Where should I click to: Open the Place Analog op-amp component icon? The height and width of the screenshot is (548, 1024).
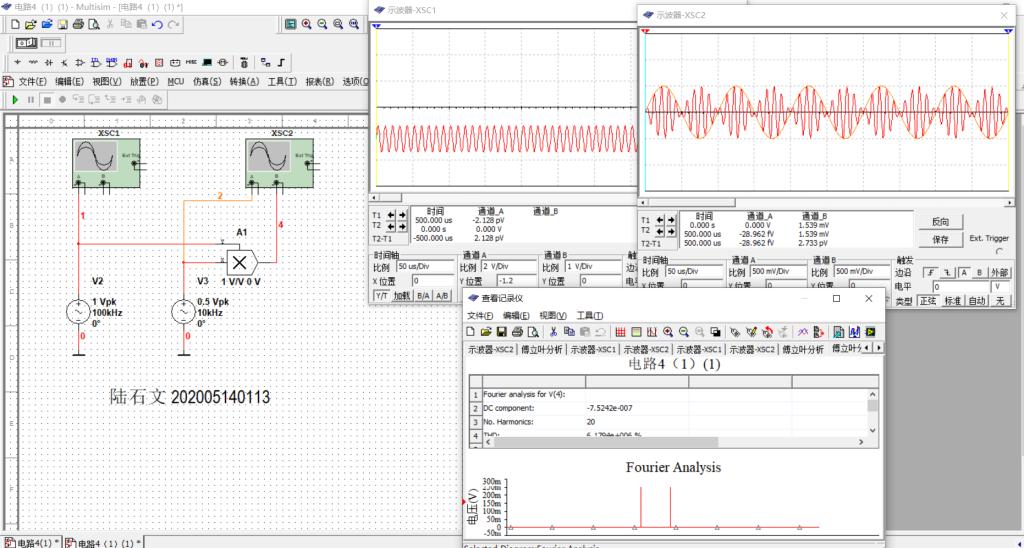coord(80,63)
